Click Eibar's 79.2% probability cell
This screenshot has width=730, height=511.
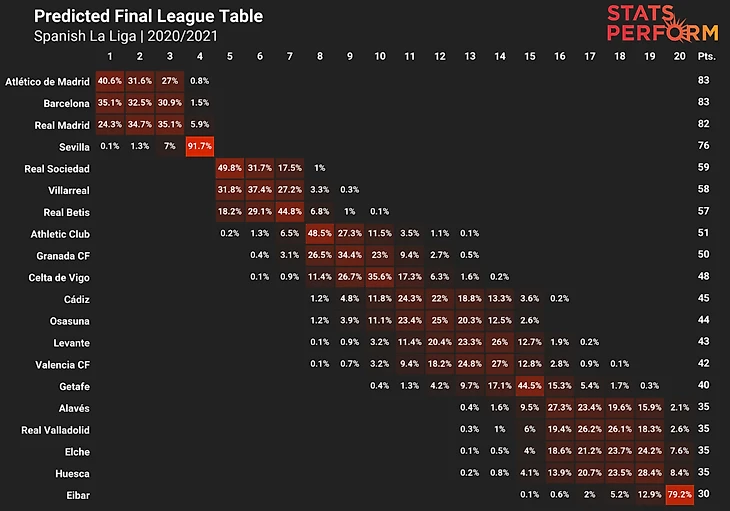[680, 494]
